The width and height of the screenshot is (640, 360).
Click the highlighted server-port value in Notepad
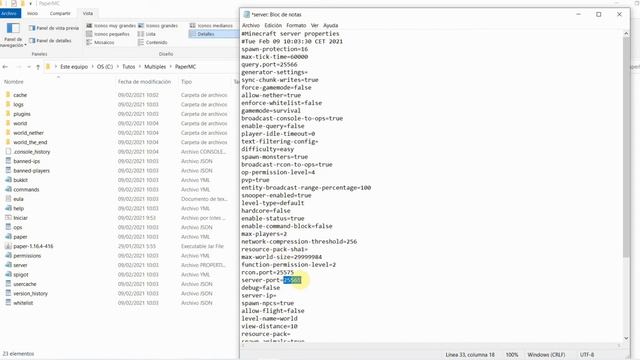pos(292,280)
